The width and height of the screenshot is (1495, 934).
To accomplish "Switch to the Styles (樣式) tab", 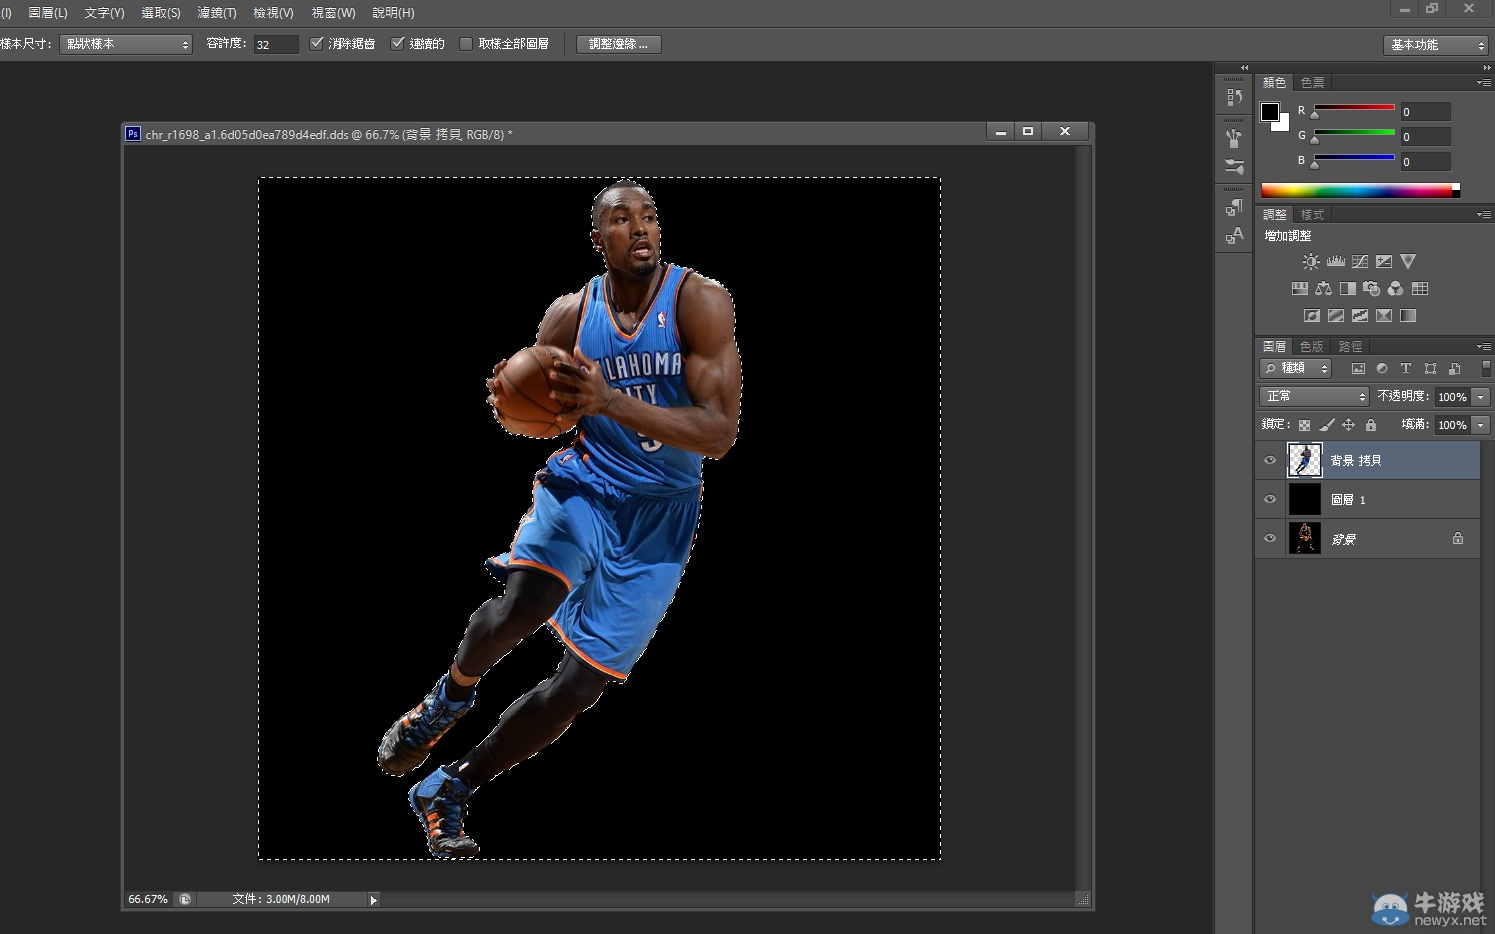I will (1312, 214).
